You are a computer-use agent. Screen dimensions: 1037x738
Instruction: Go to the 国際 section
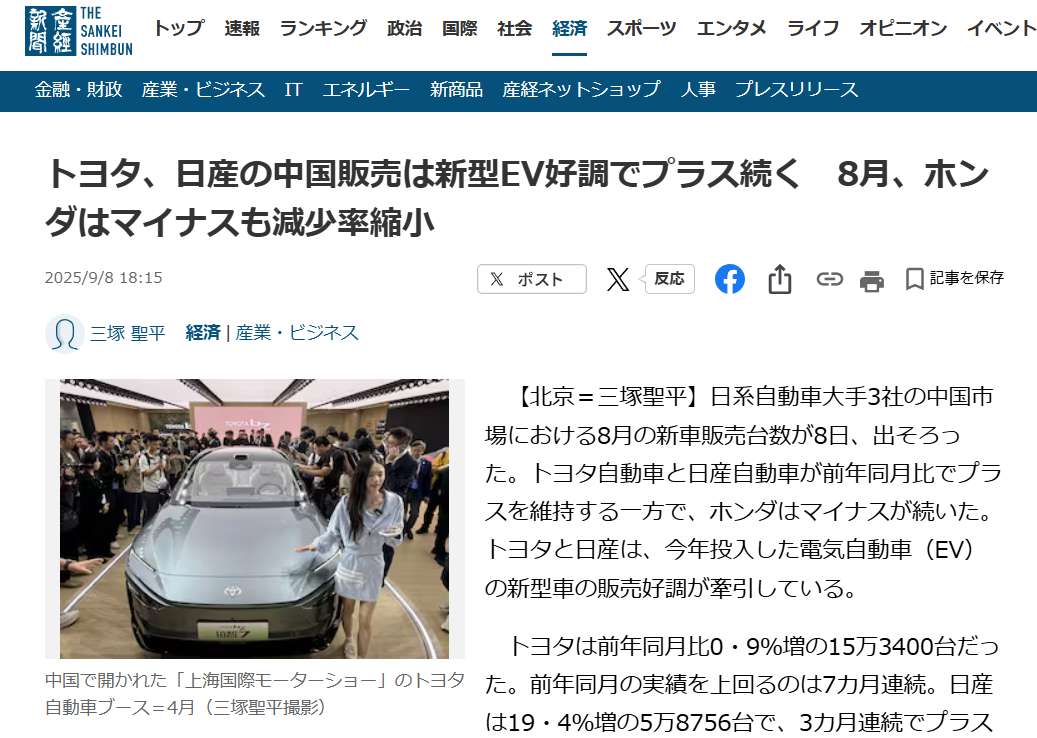pyautogui.click(x=459, y=28)
